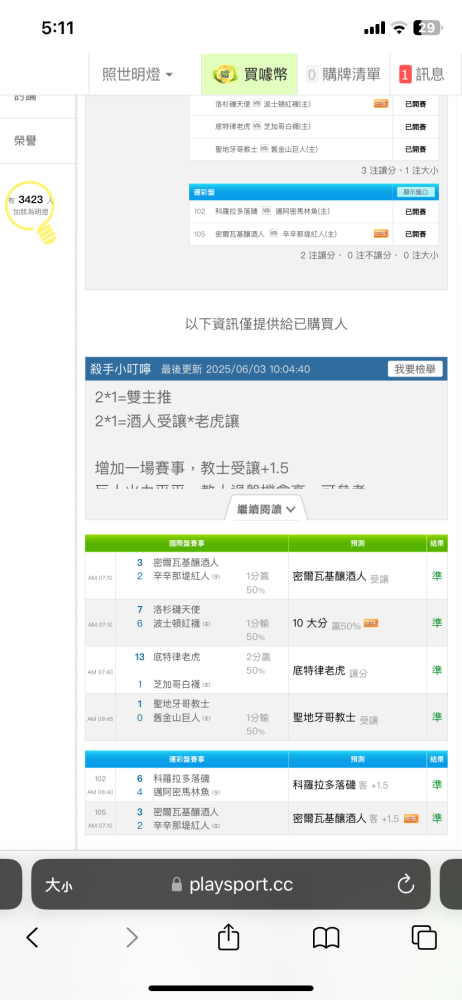Click the 我要檢舉 report button
462x1000 pixels.
(x=415, y=369)
